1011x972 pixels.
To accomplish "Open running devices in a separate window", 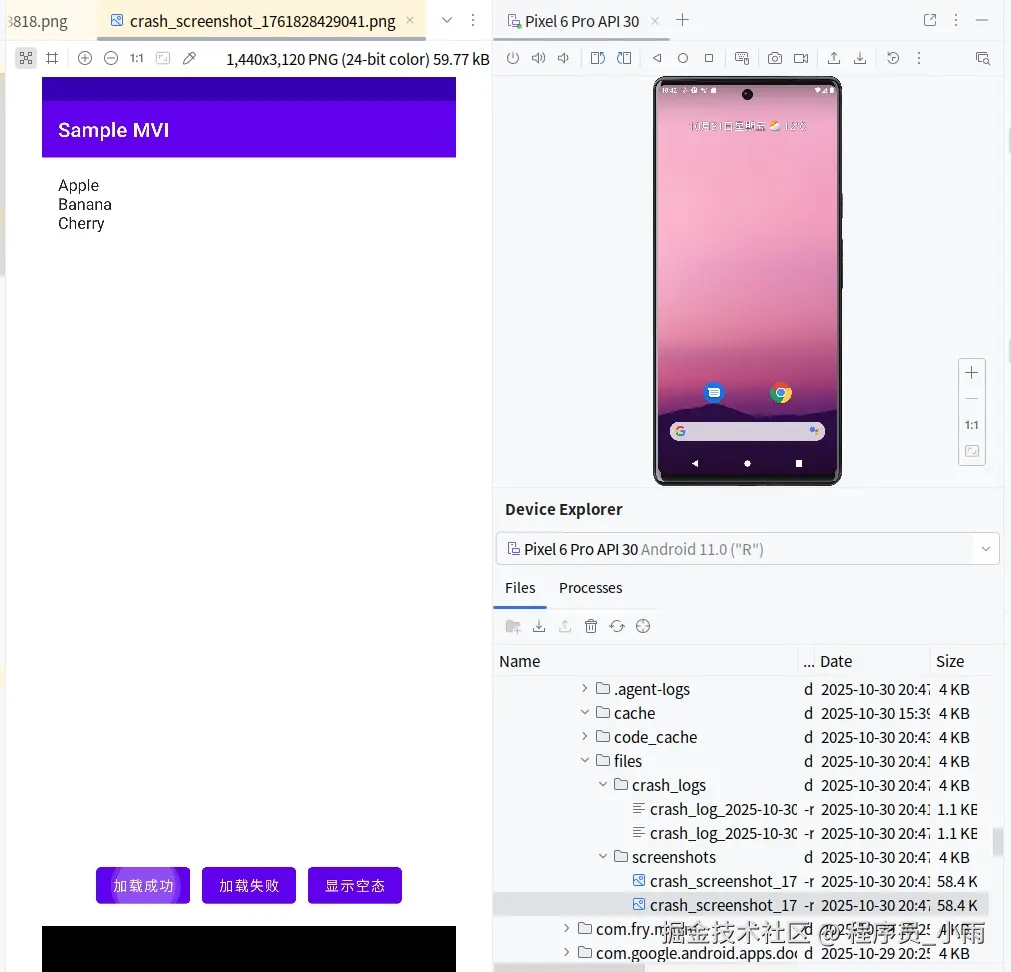I will click(x=930, y=21).
